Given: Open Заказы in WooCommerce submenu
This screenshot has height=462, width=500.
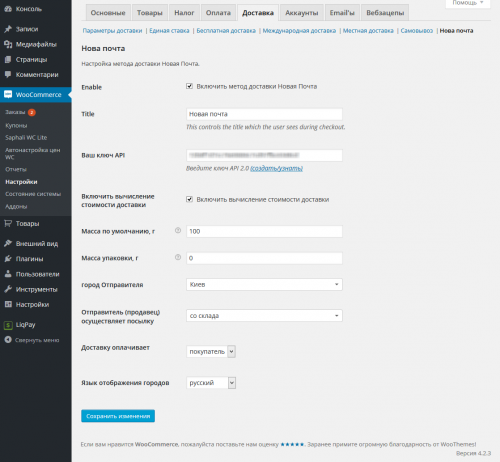Looking at the screenshot, I should 15,112.
